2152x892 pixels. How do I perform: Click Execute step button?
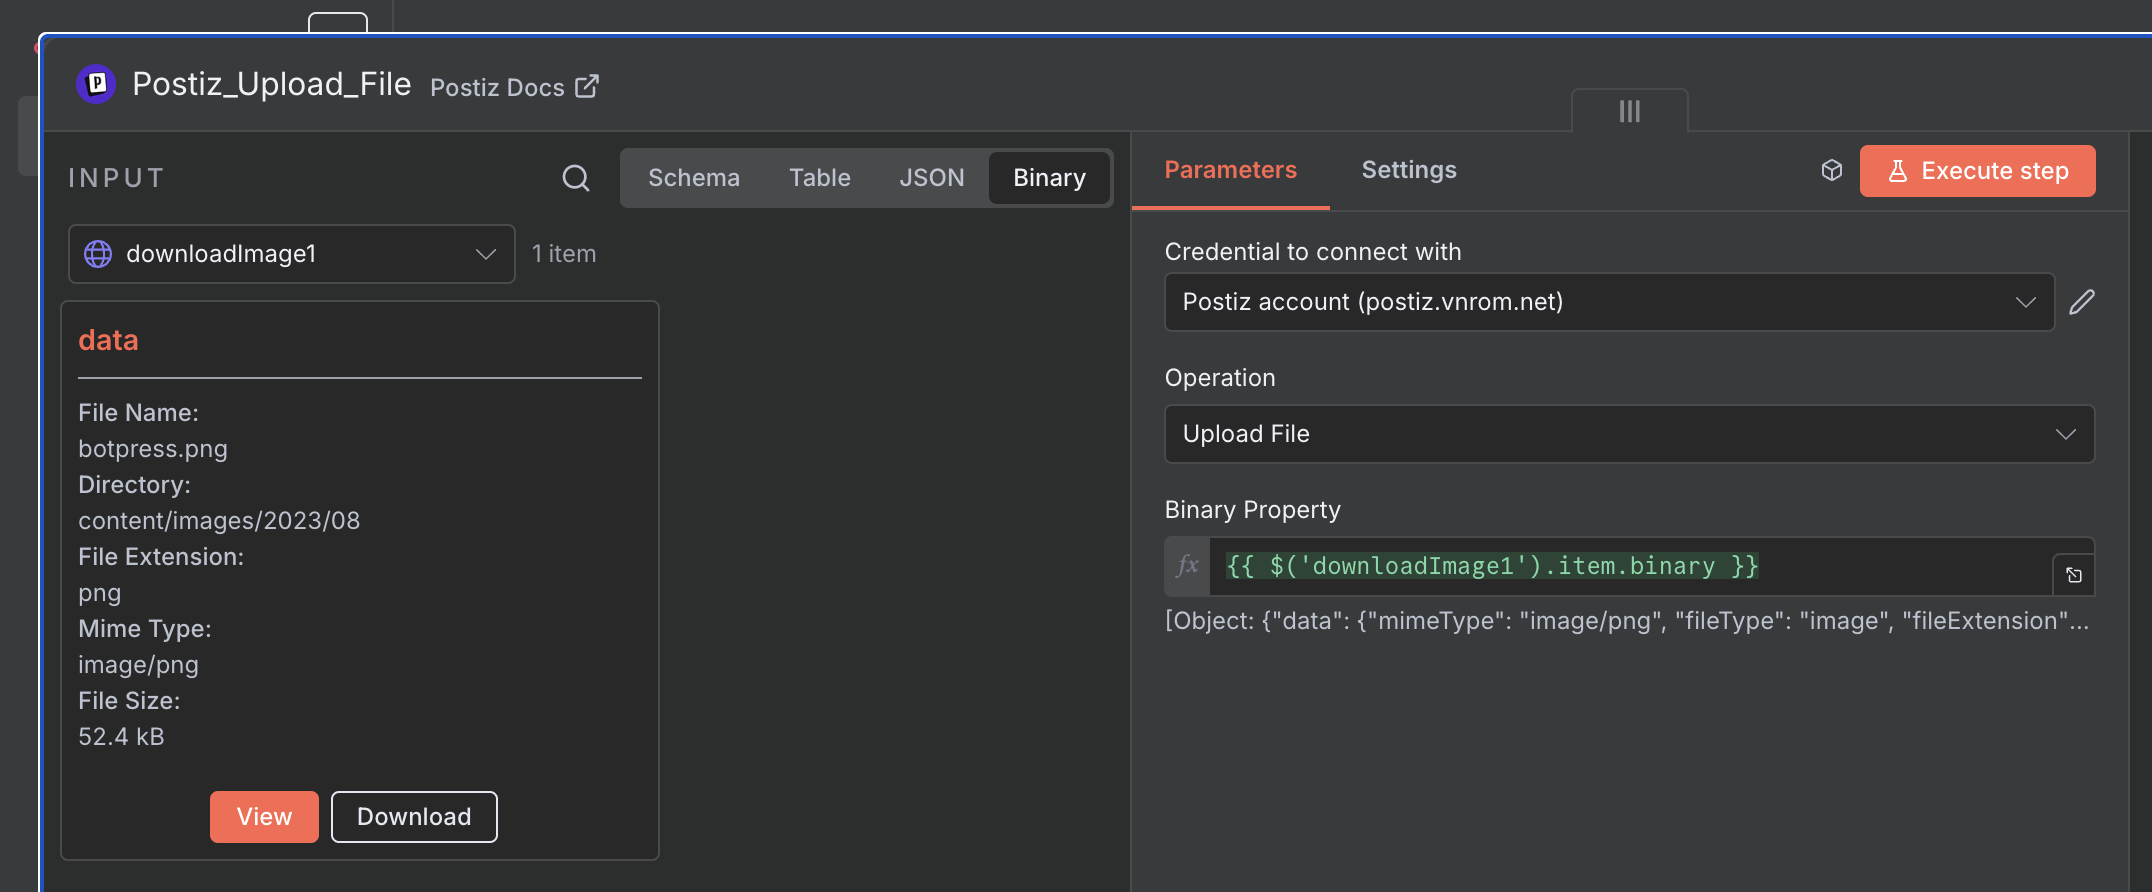[1977, 171]
